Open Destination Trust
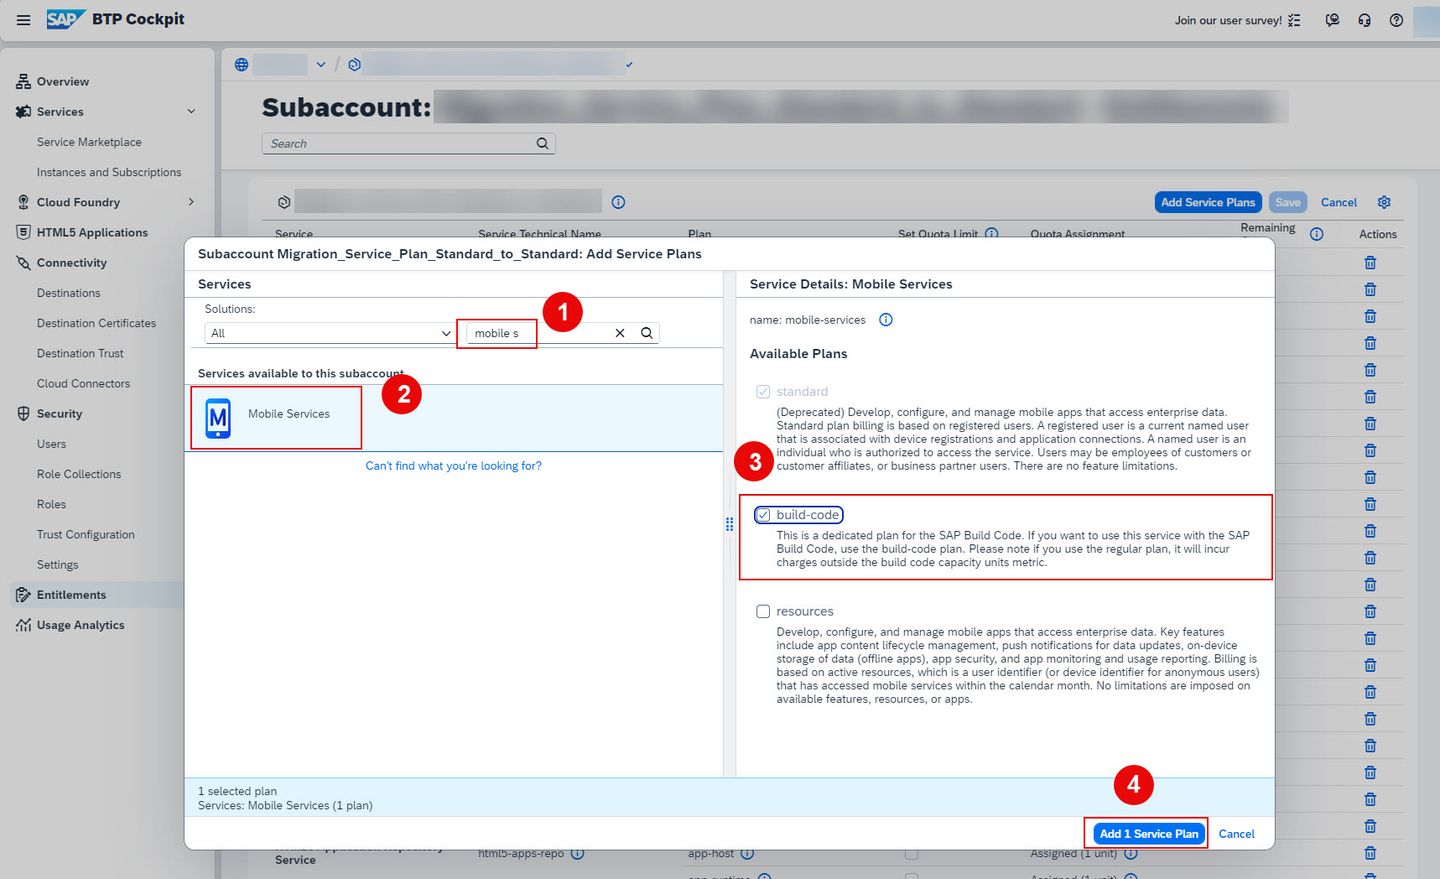This screenshot has width=1440, height=879. pos(80,353)
